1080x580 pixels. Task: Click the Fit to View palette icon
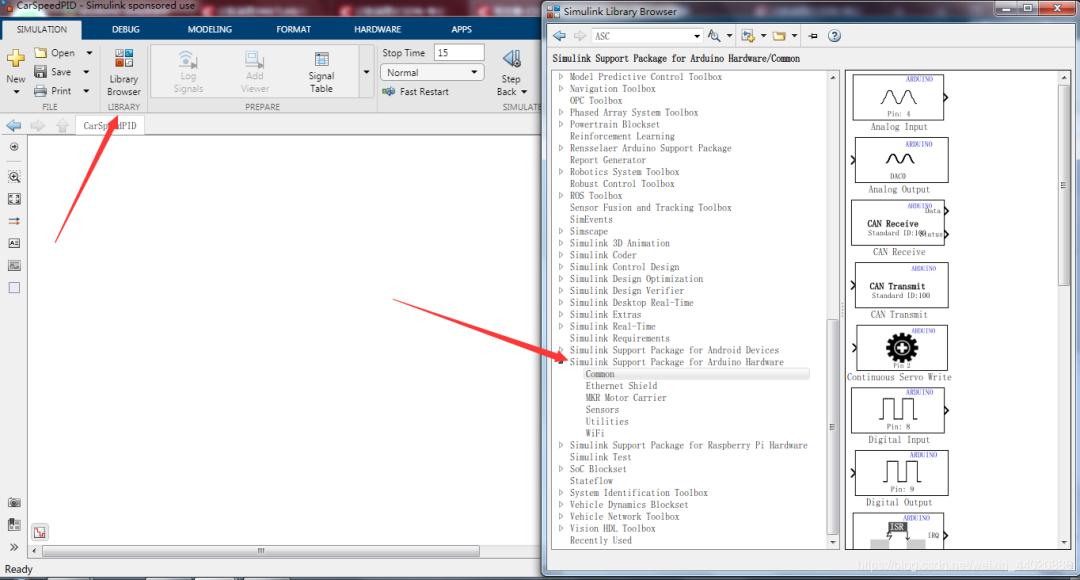tap(14, 199)
